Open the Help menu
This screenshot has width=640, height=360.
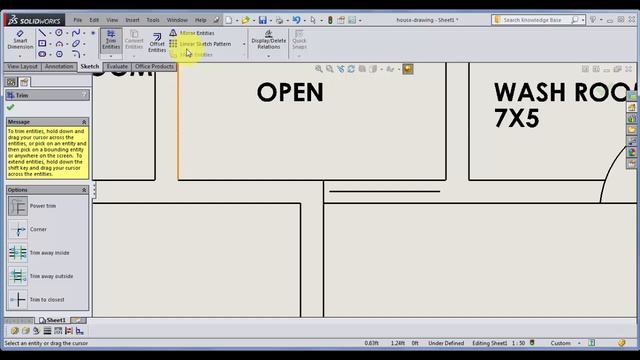click(200, 20)
